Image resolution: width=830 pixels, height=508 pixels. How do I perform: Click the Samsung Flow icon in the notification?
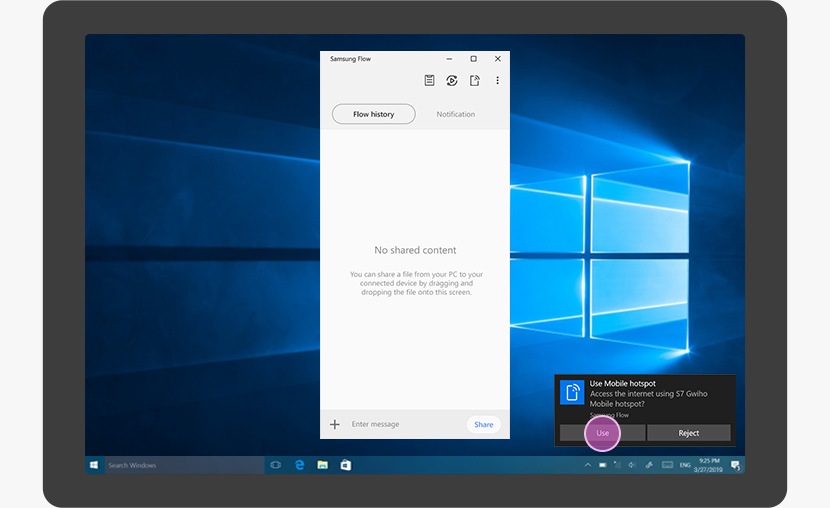572,392
